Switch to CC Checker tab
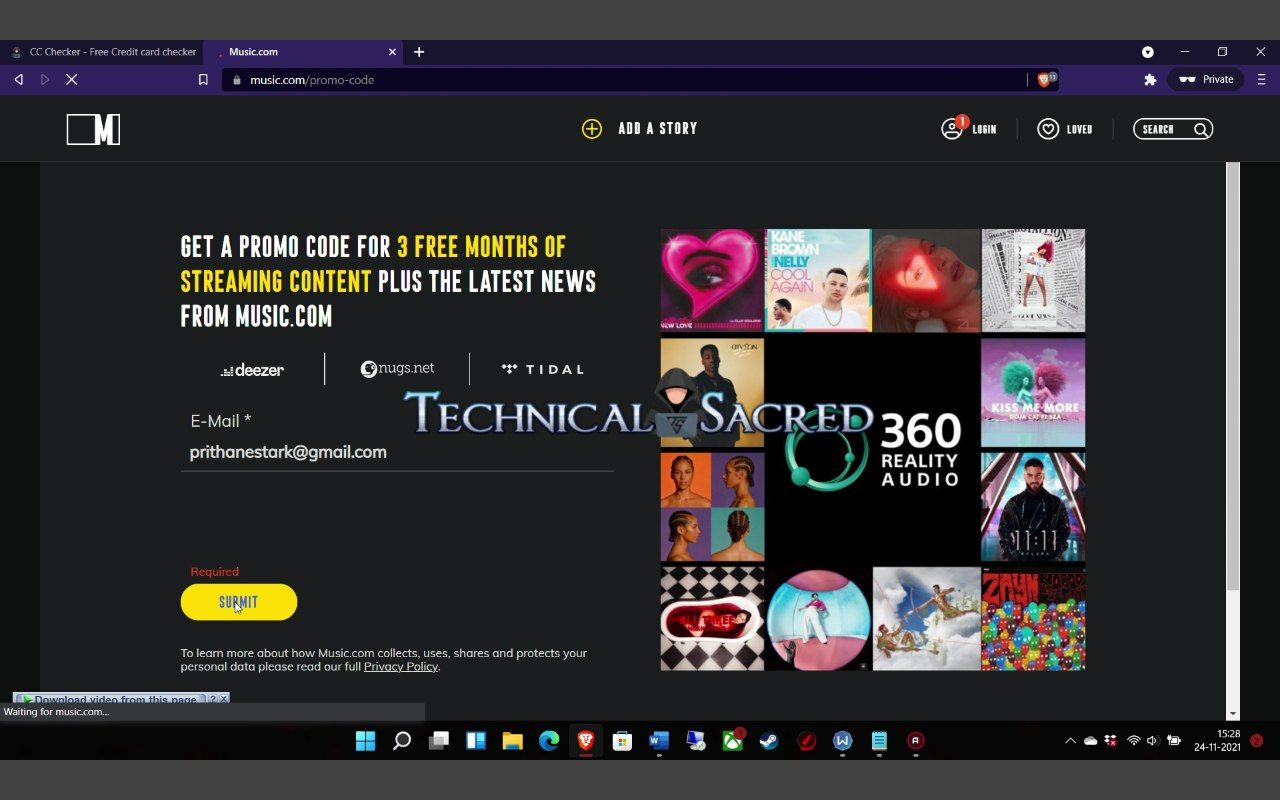 102,52
